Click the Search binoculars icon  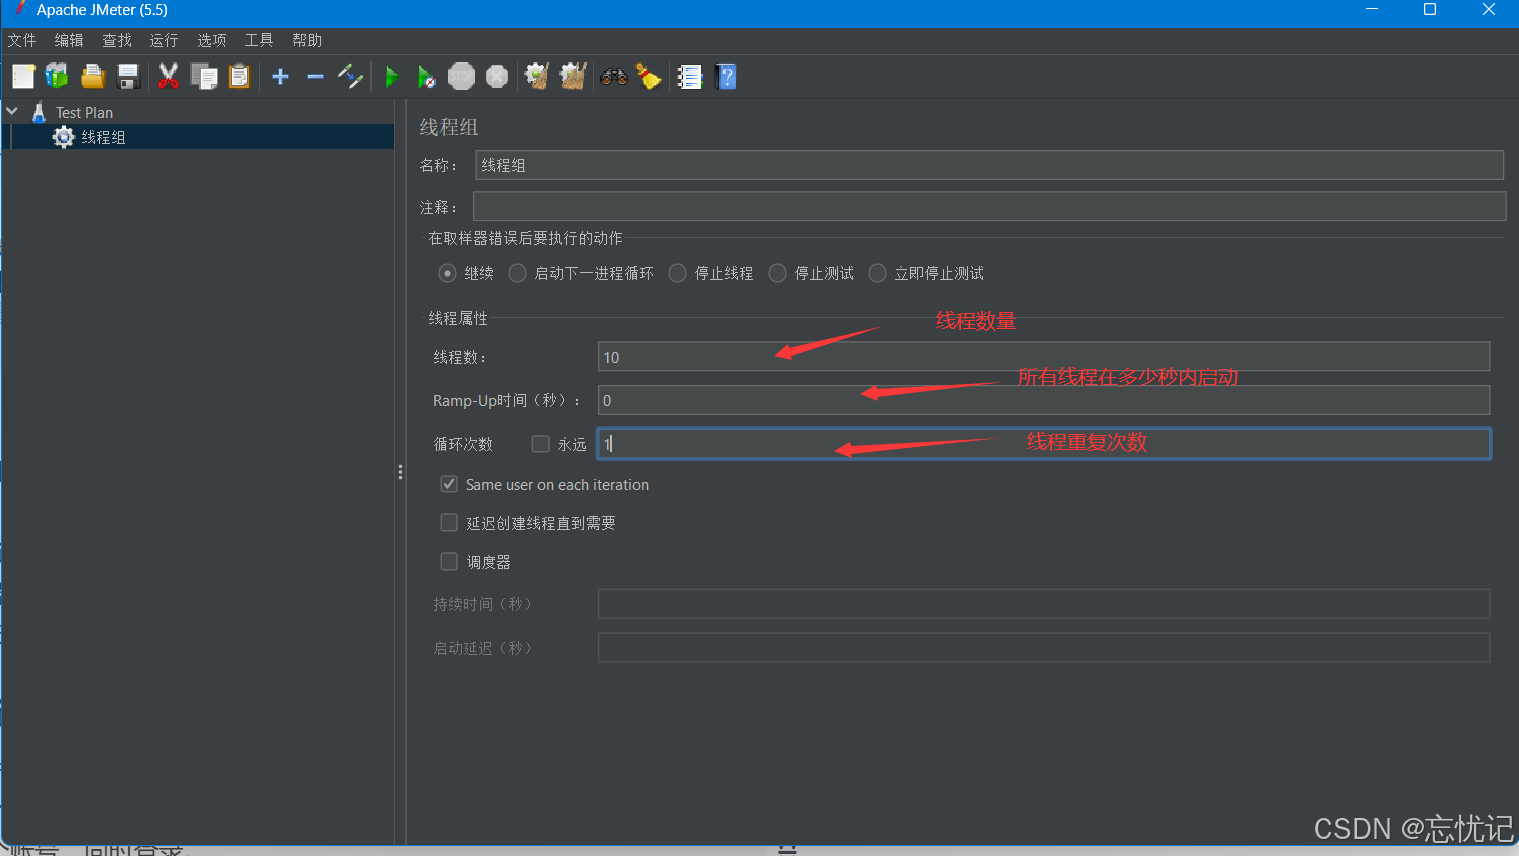pyautogui.click(x=613, y=76)
